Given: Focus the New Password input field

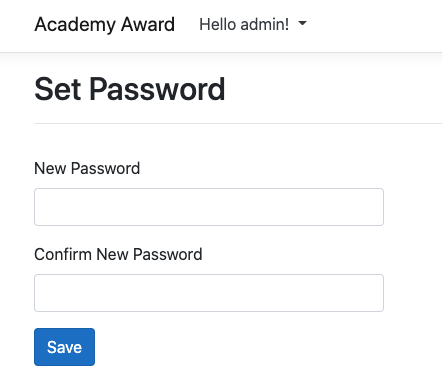Looking at the screenshot, I should click(209, 207).
